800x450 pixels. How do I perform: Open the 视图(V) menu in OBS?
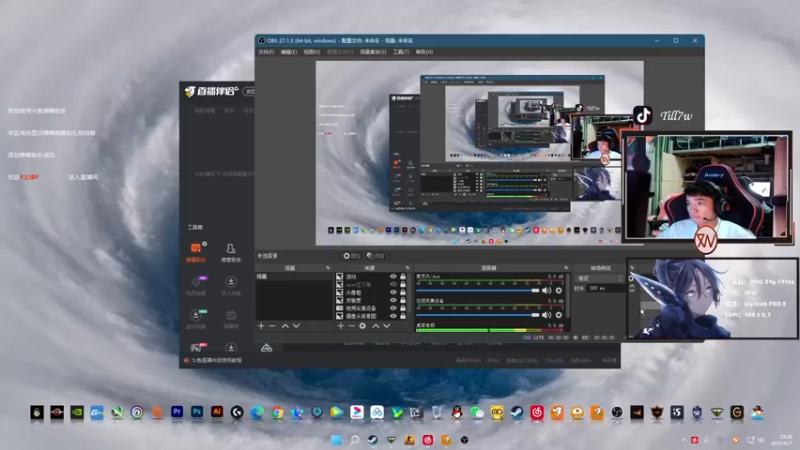pyautogui.click(x=312, y=52)
